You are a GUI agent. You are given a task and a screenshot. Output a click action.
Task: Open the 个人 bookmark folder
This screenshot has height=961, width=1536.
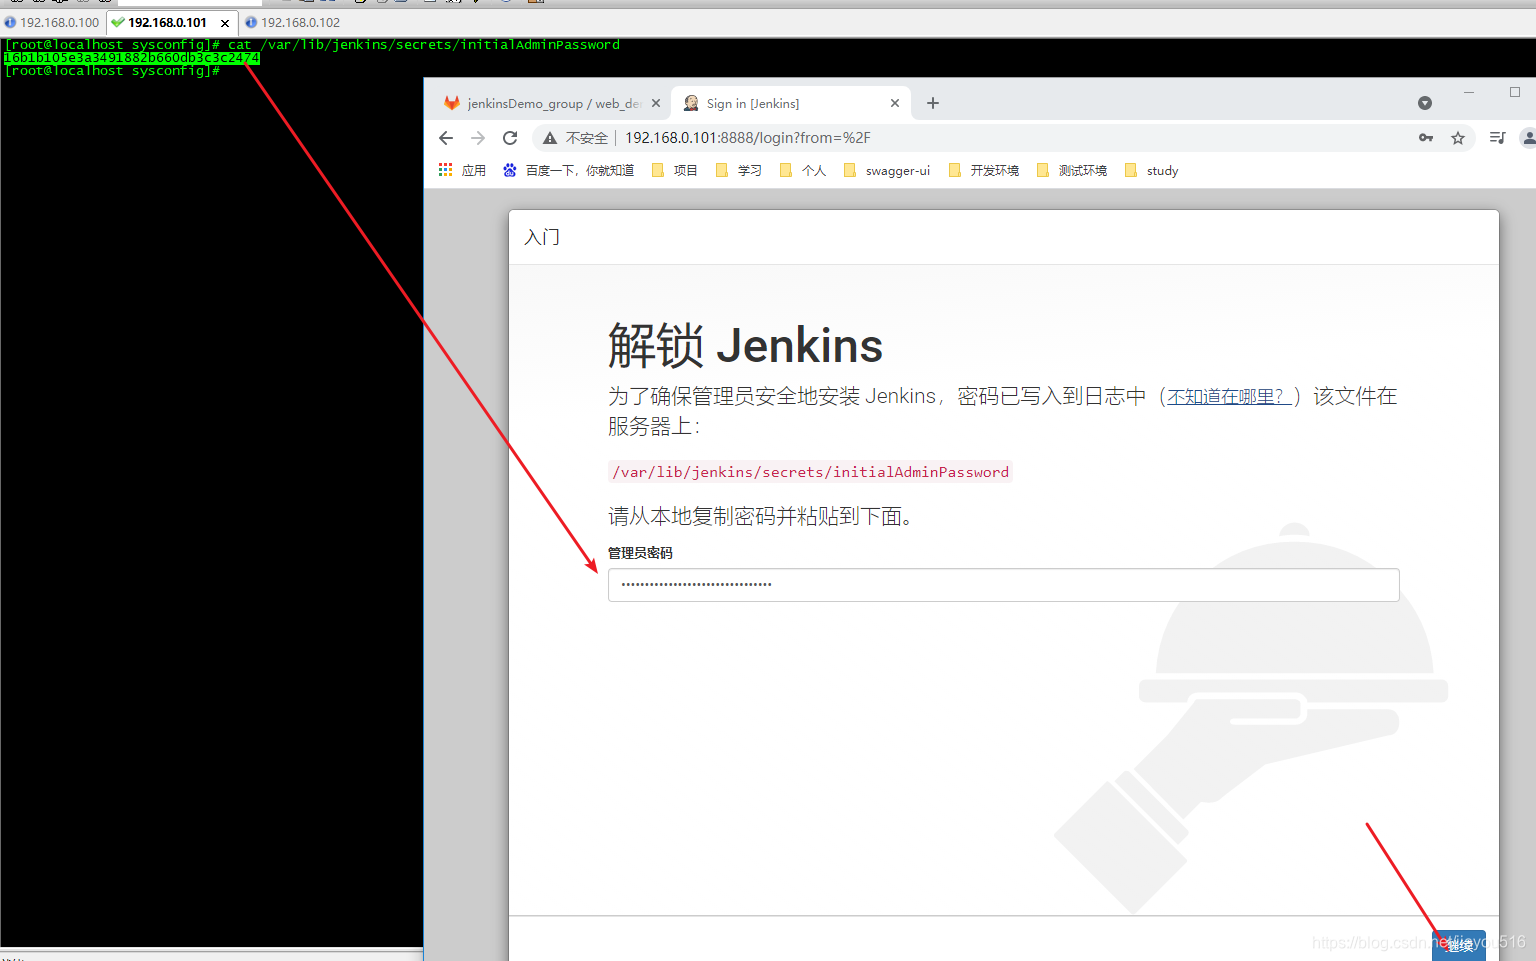pyautogui.click(x=803, y=170)
